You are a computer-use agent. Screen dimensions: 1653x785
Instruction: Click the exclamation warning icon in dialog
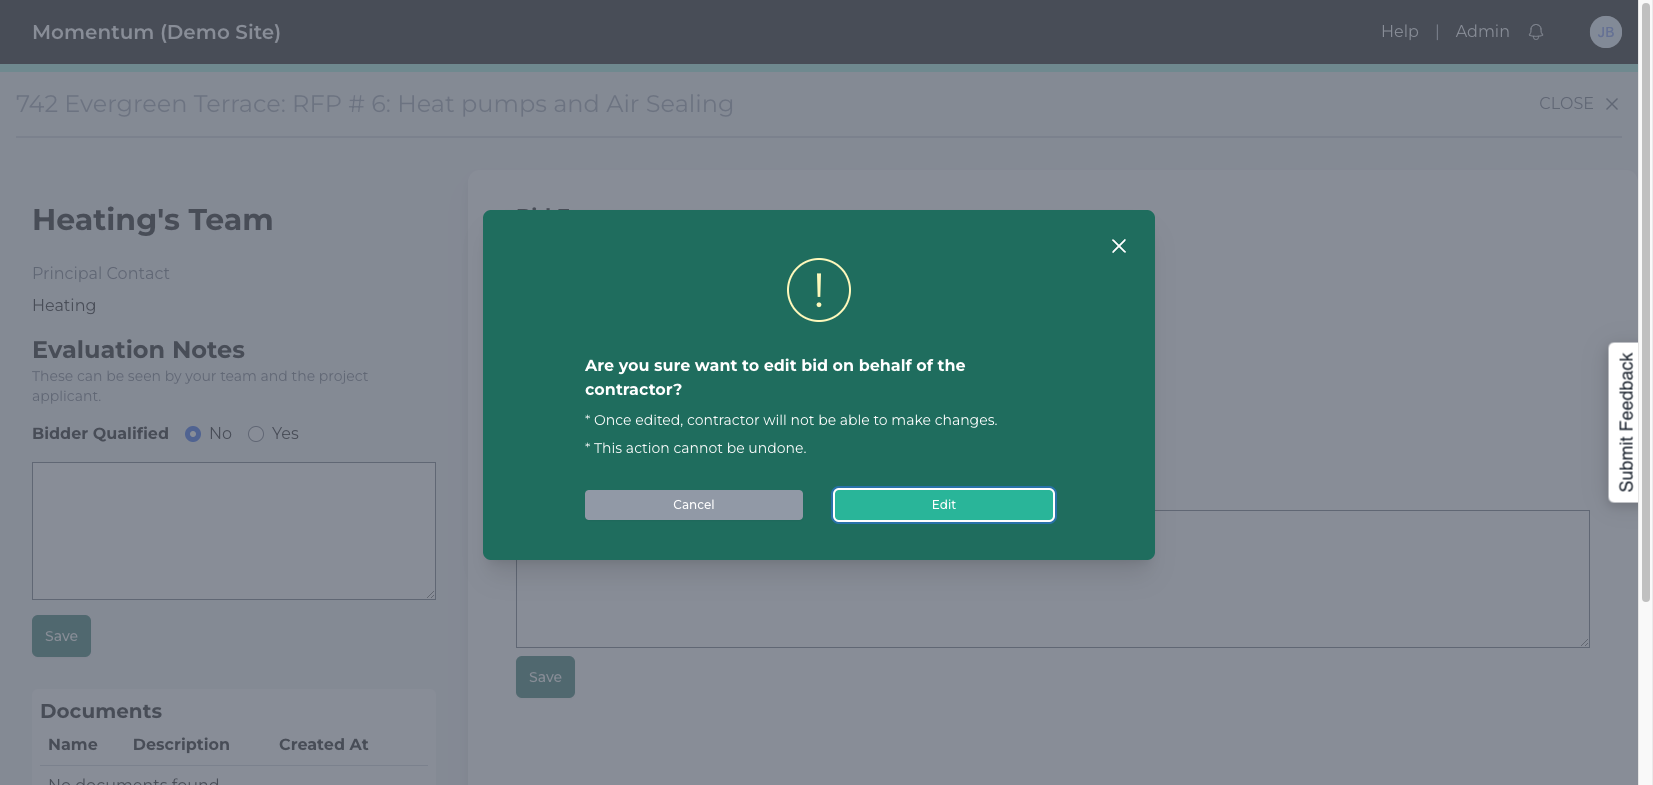pyautogui.click(x=819, y=290)
